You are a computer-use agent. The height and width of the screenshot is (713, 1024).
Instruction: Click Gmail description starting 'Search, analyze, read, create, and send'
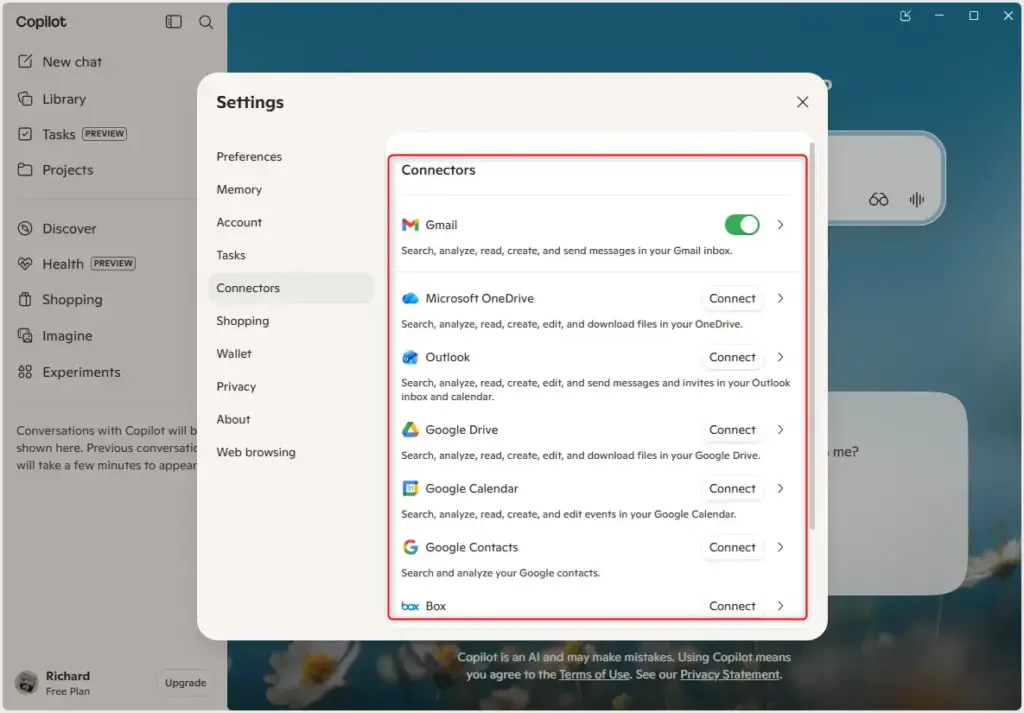click(566, 251)
